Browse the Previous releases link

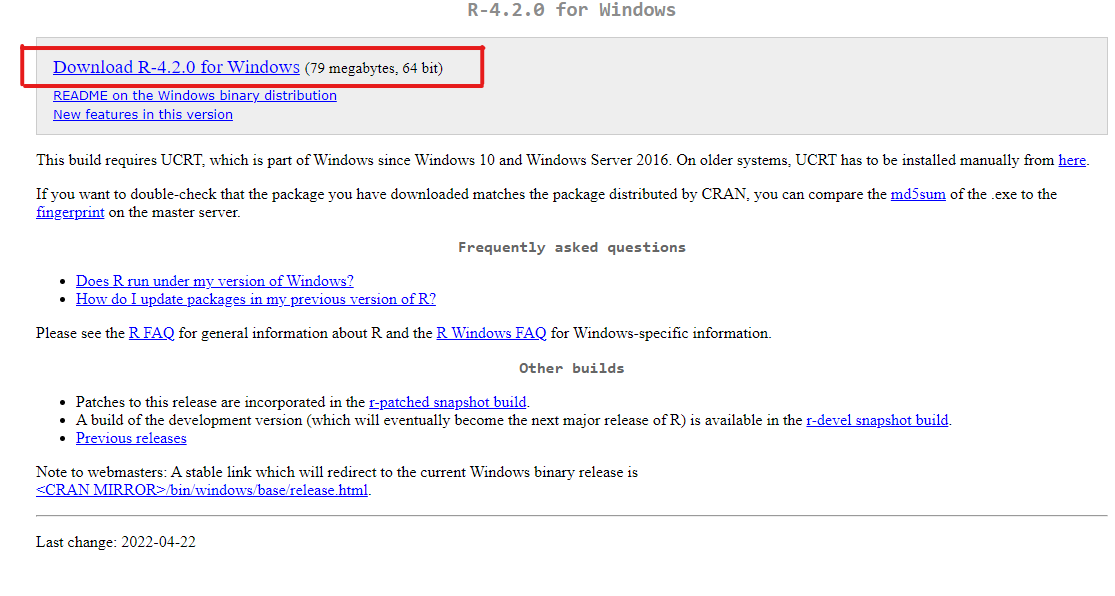[x=131, y=438]
